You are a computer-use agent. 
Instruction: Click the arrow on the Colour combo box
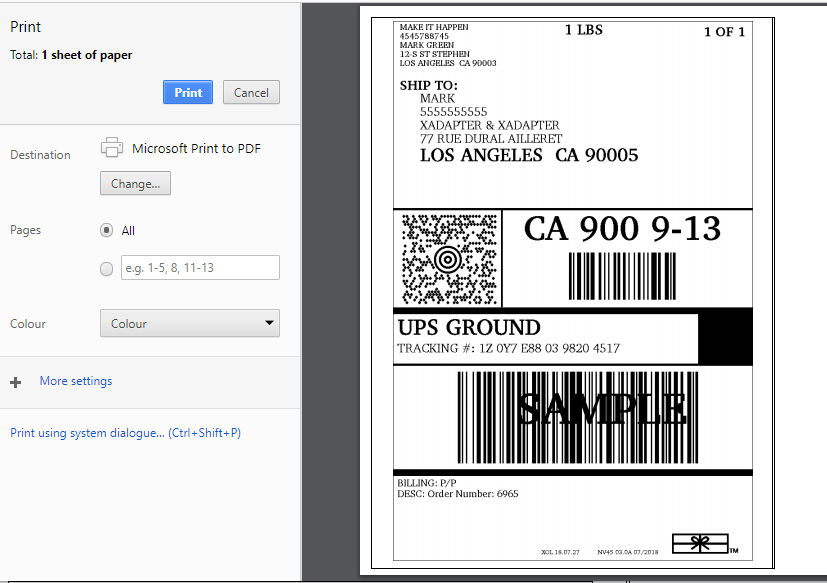tap(269, 323)
